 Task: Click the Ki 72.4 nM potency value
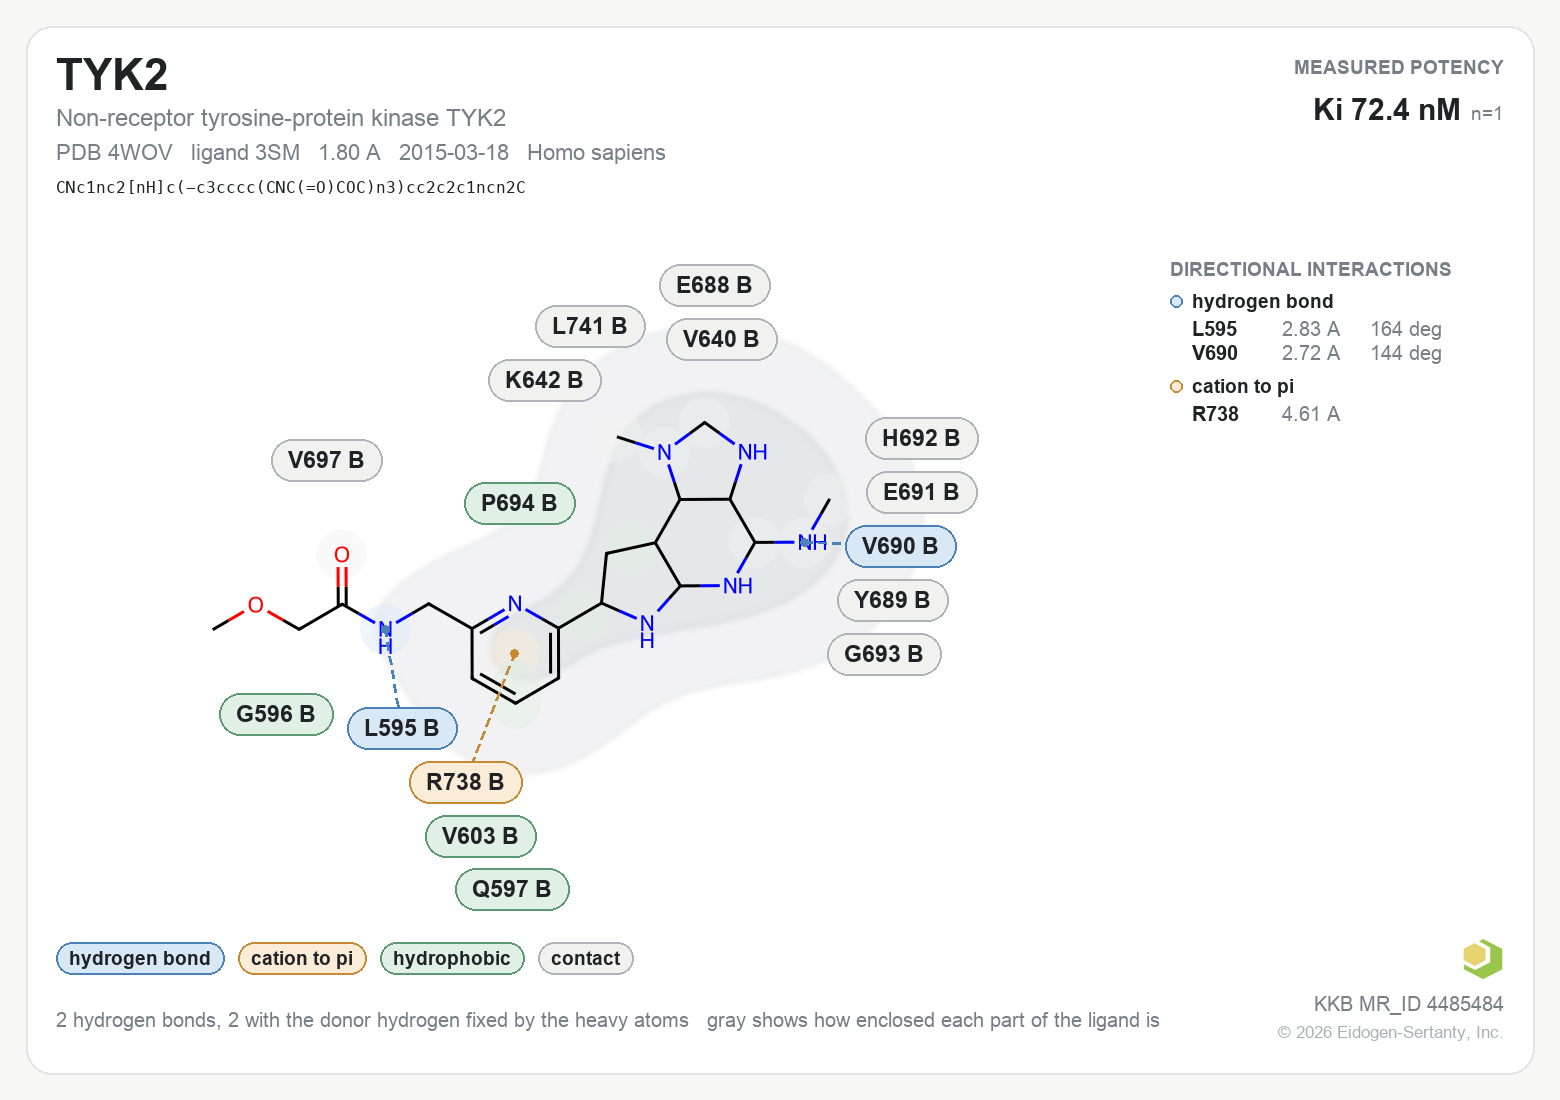tap(1386, 109)
